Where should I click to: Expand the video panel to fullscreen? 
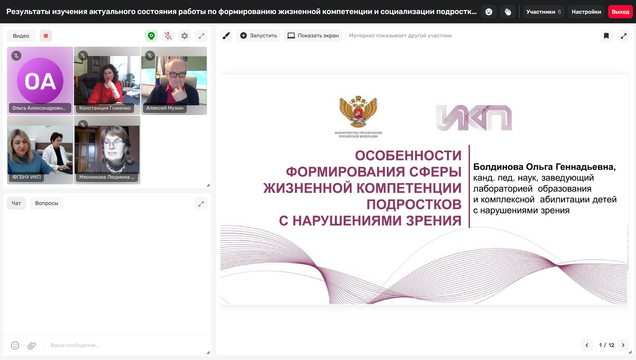click(x=201, y=36)
